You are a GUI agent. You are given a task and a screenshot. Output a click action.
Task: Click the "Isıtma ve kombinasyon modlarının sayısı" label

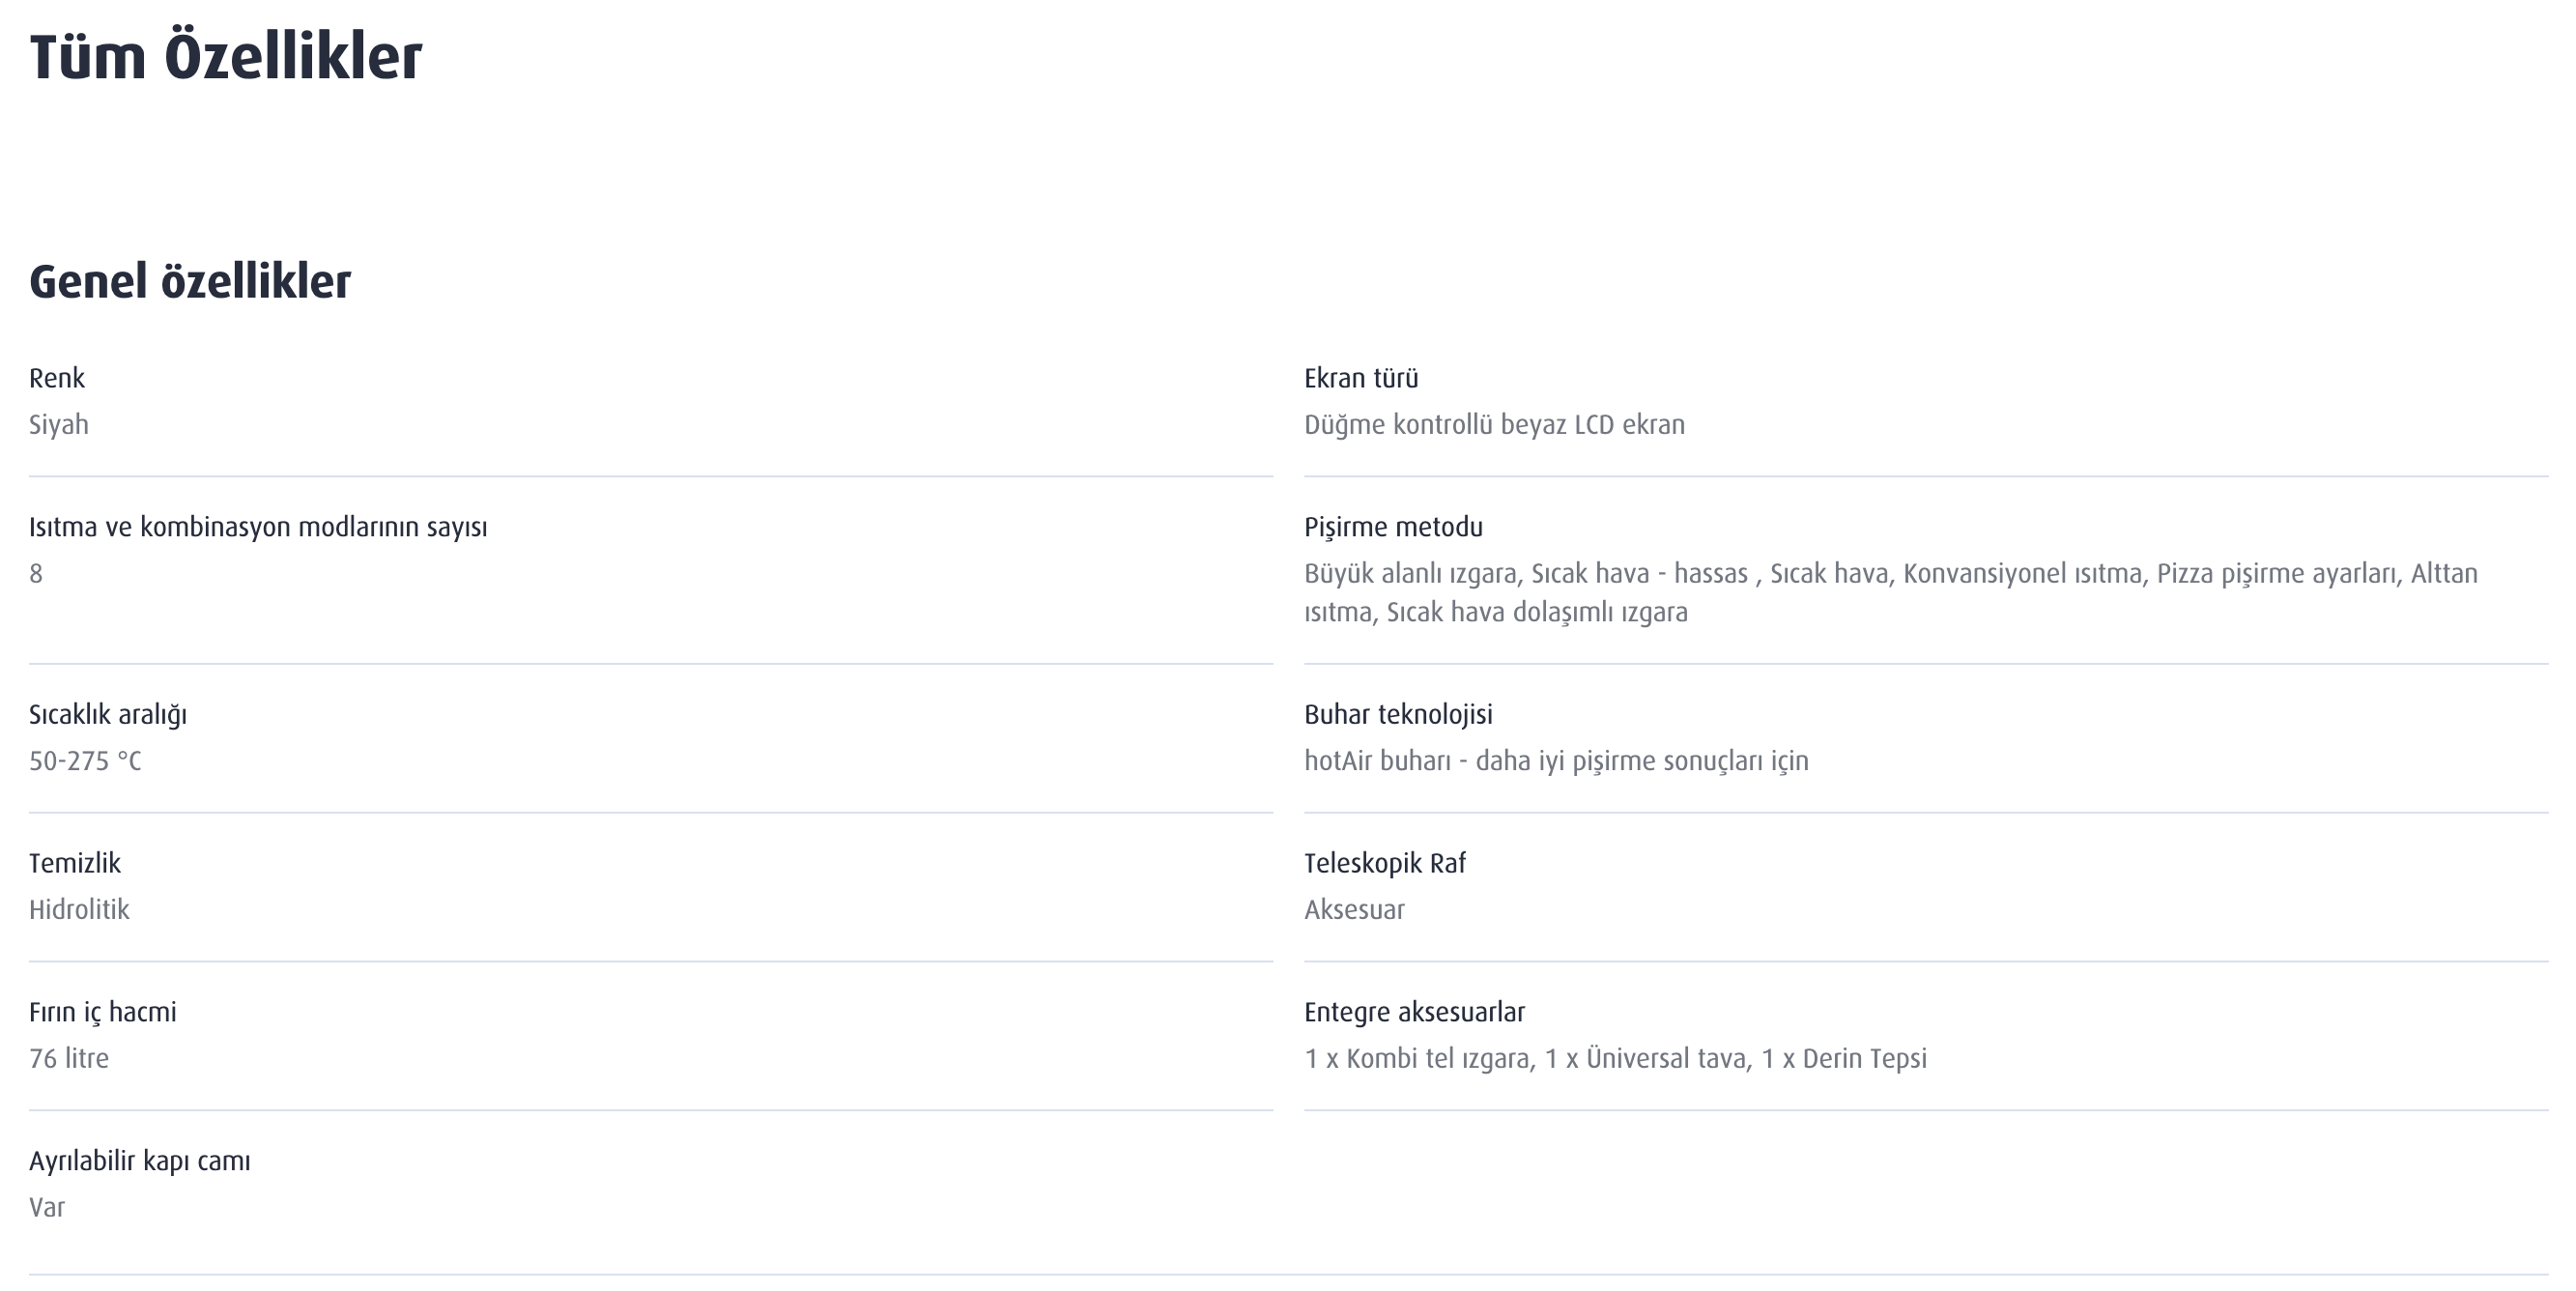click(258, 527)
